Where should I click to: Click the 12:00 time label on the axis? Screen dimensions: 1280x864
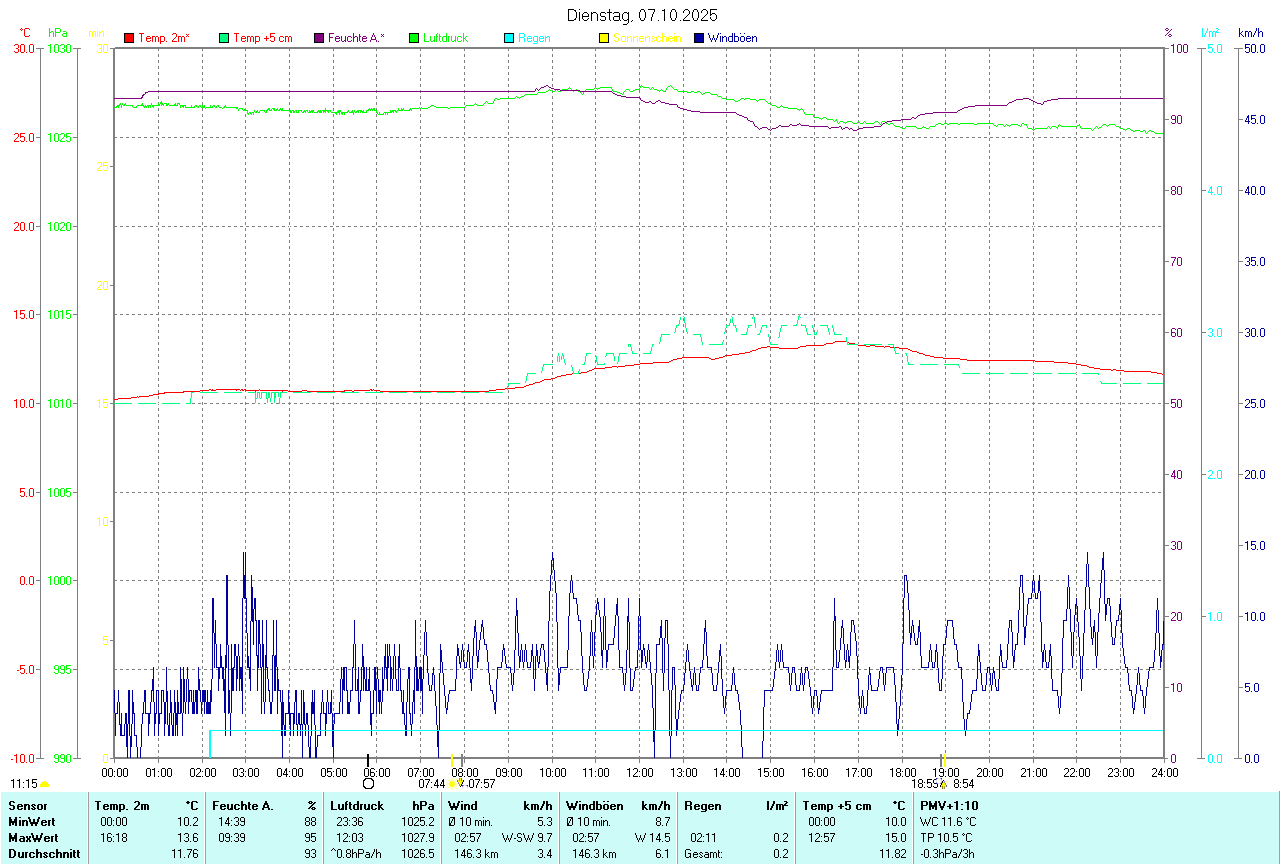coord(640,773)
